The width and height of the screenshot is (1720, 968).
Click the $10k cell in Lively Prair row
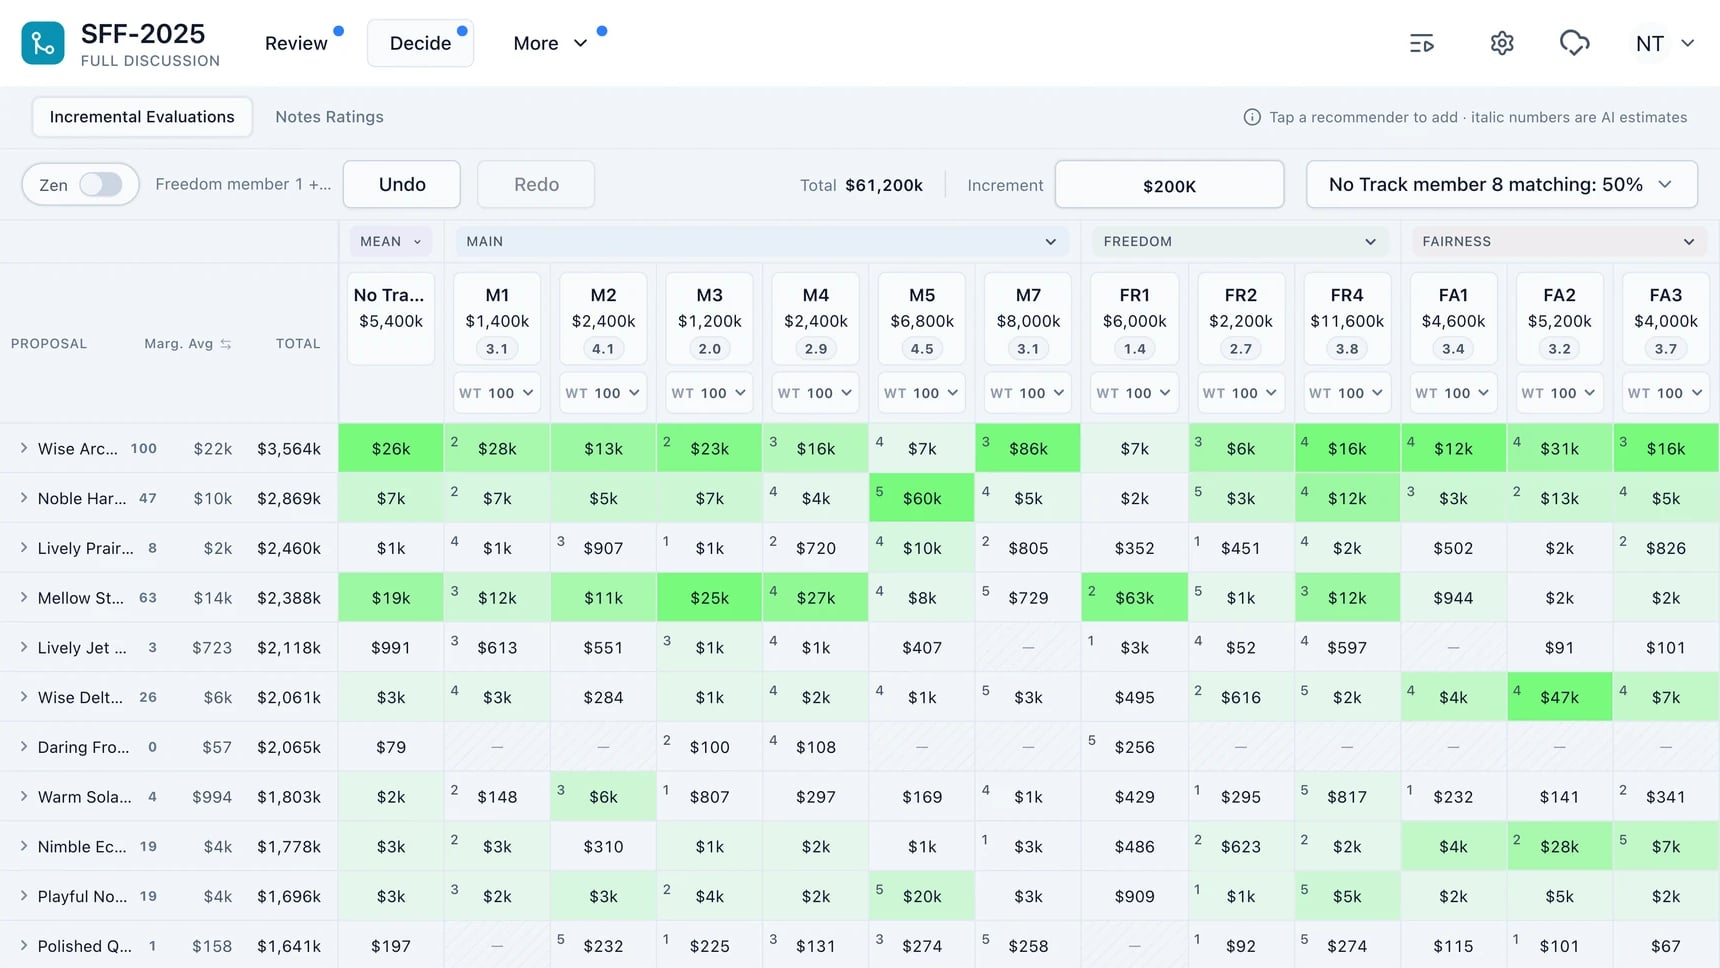[x=921, y=548]
